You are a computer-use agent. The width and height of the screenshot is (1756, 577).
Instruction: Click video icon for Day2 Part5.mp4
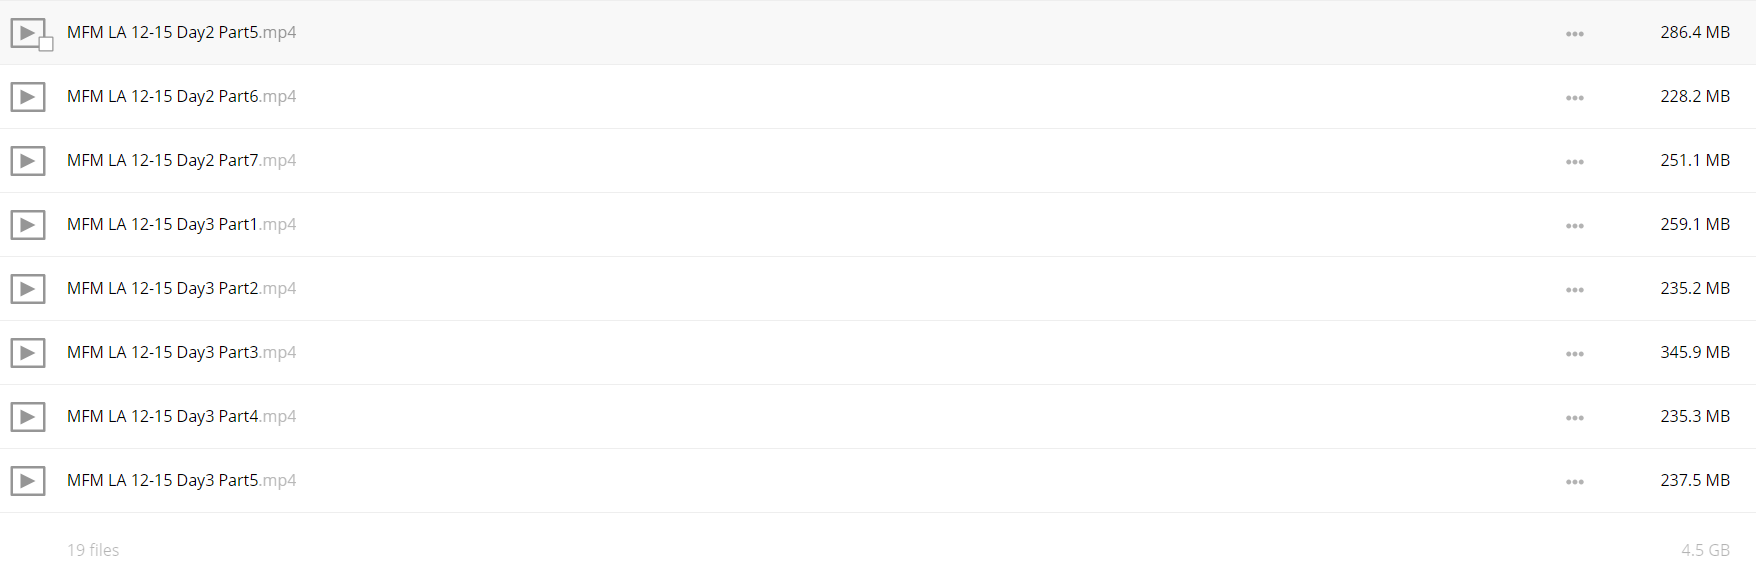tap(28, 33)
